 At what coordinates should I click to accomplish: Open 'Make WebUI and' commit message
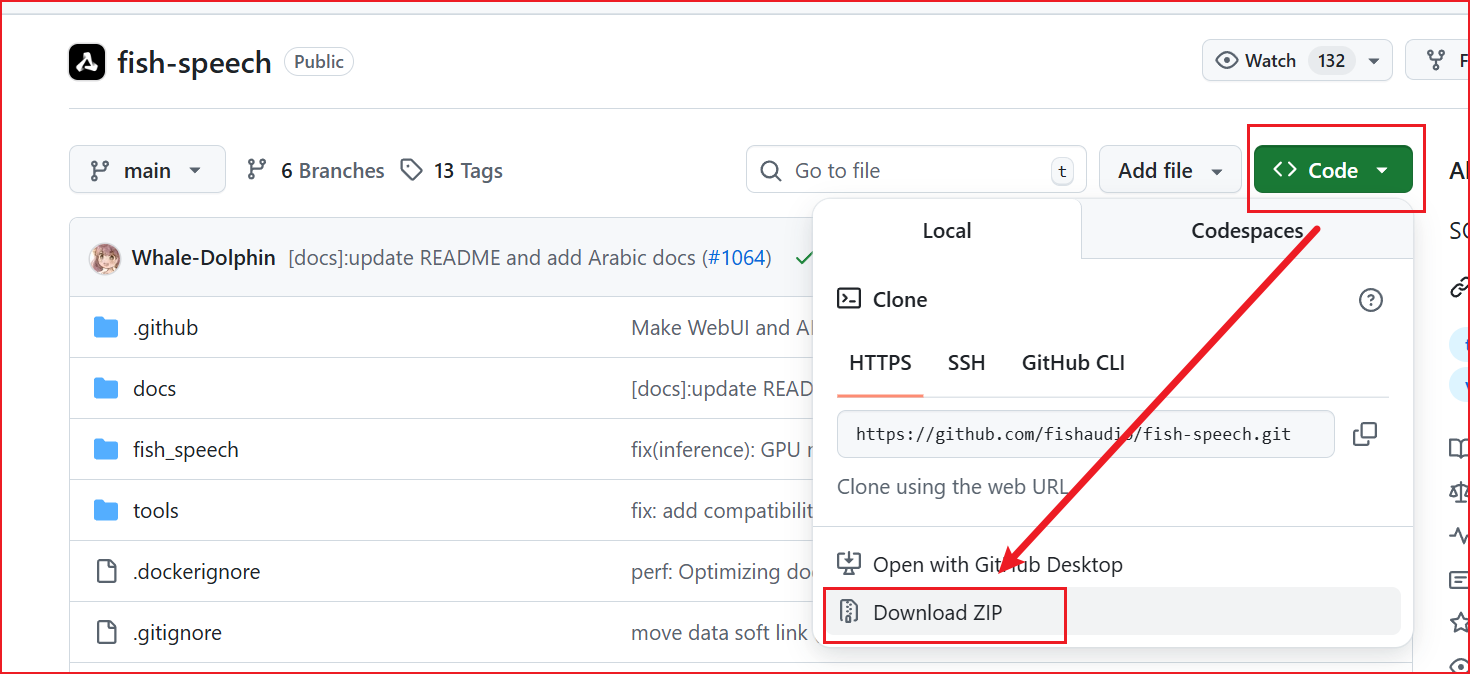coord(722,327)
